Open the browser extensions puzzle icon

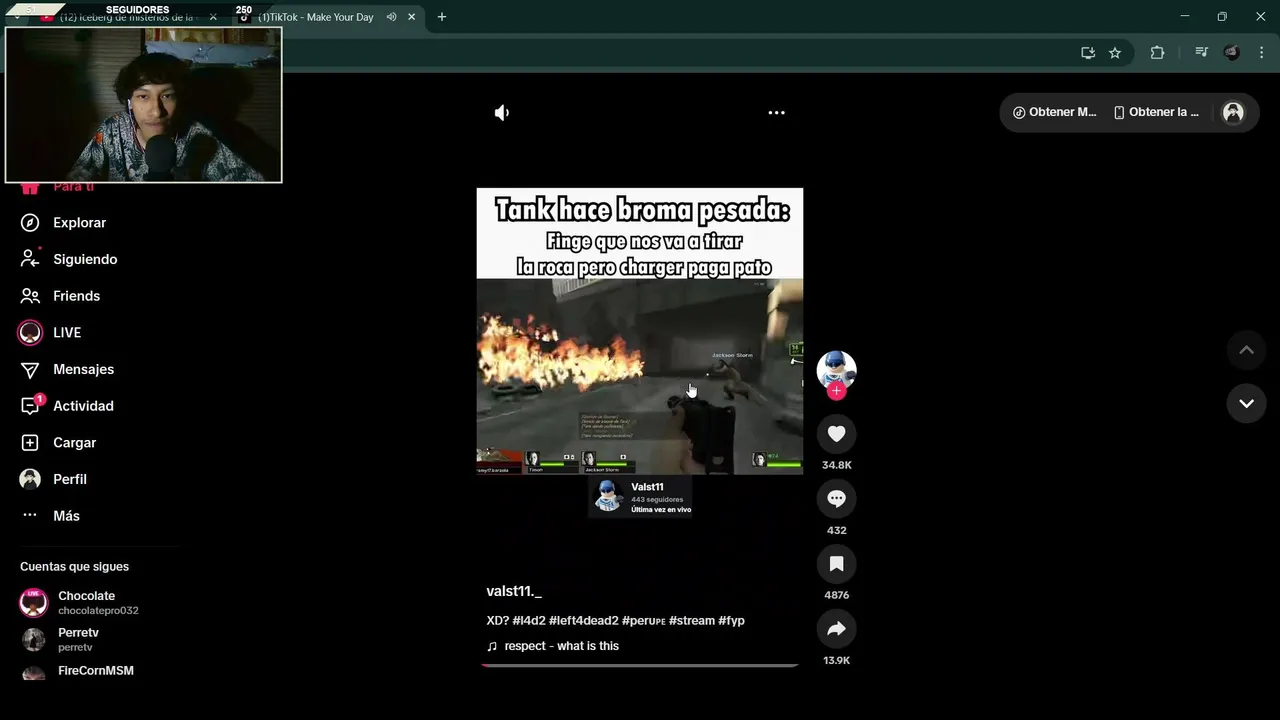(1157, 53)
